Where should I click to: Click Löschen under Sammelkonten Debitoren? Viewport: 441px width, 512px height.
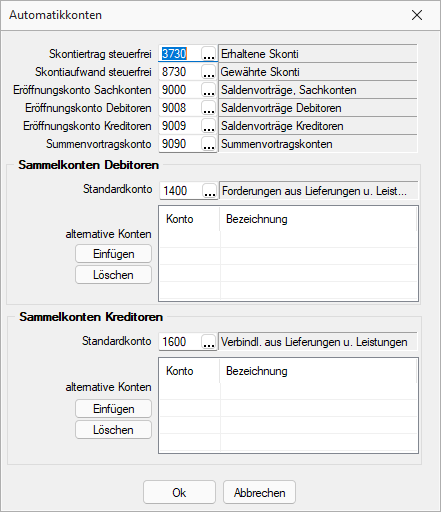coord(113,275)
